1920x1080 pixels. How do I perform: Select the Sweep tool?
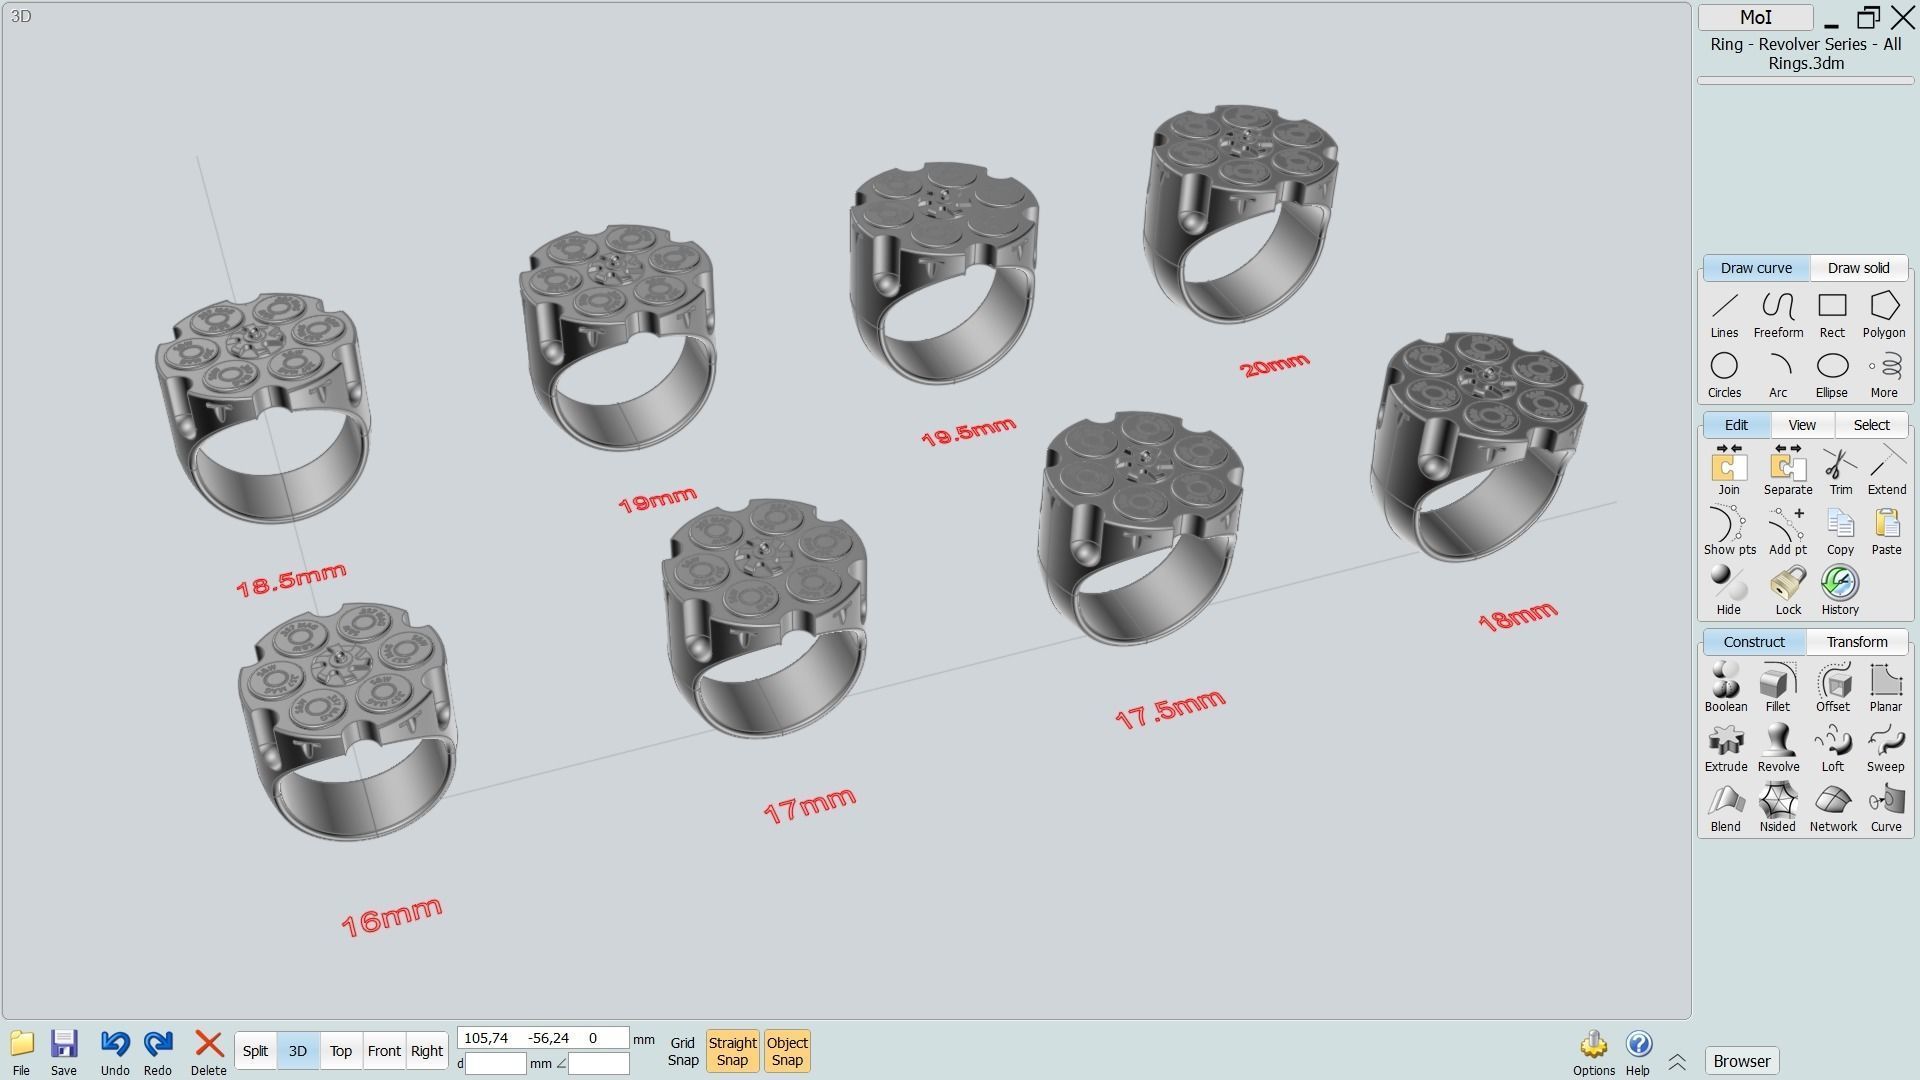pos(1885,748)
